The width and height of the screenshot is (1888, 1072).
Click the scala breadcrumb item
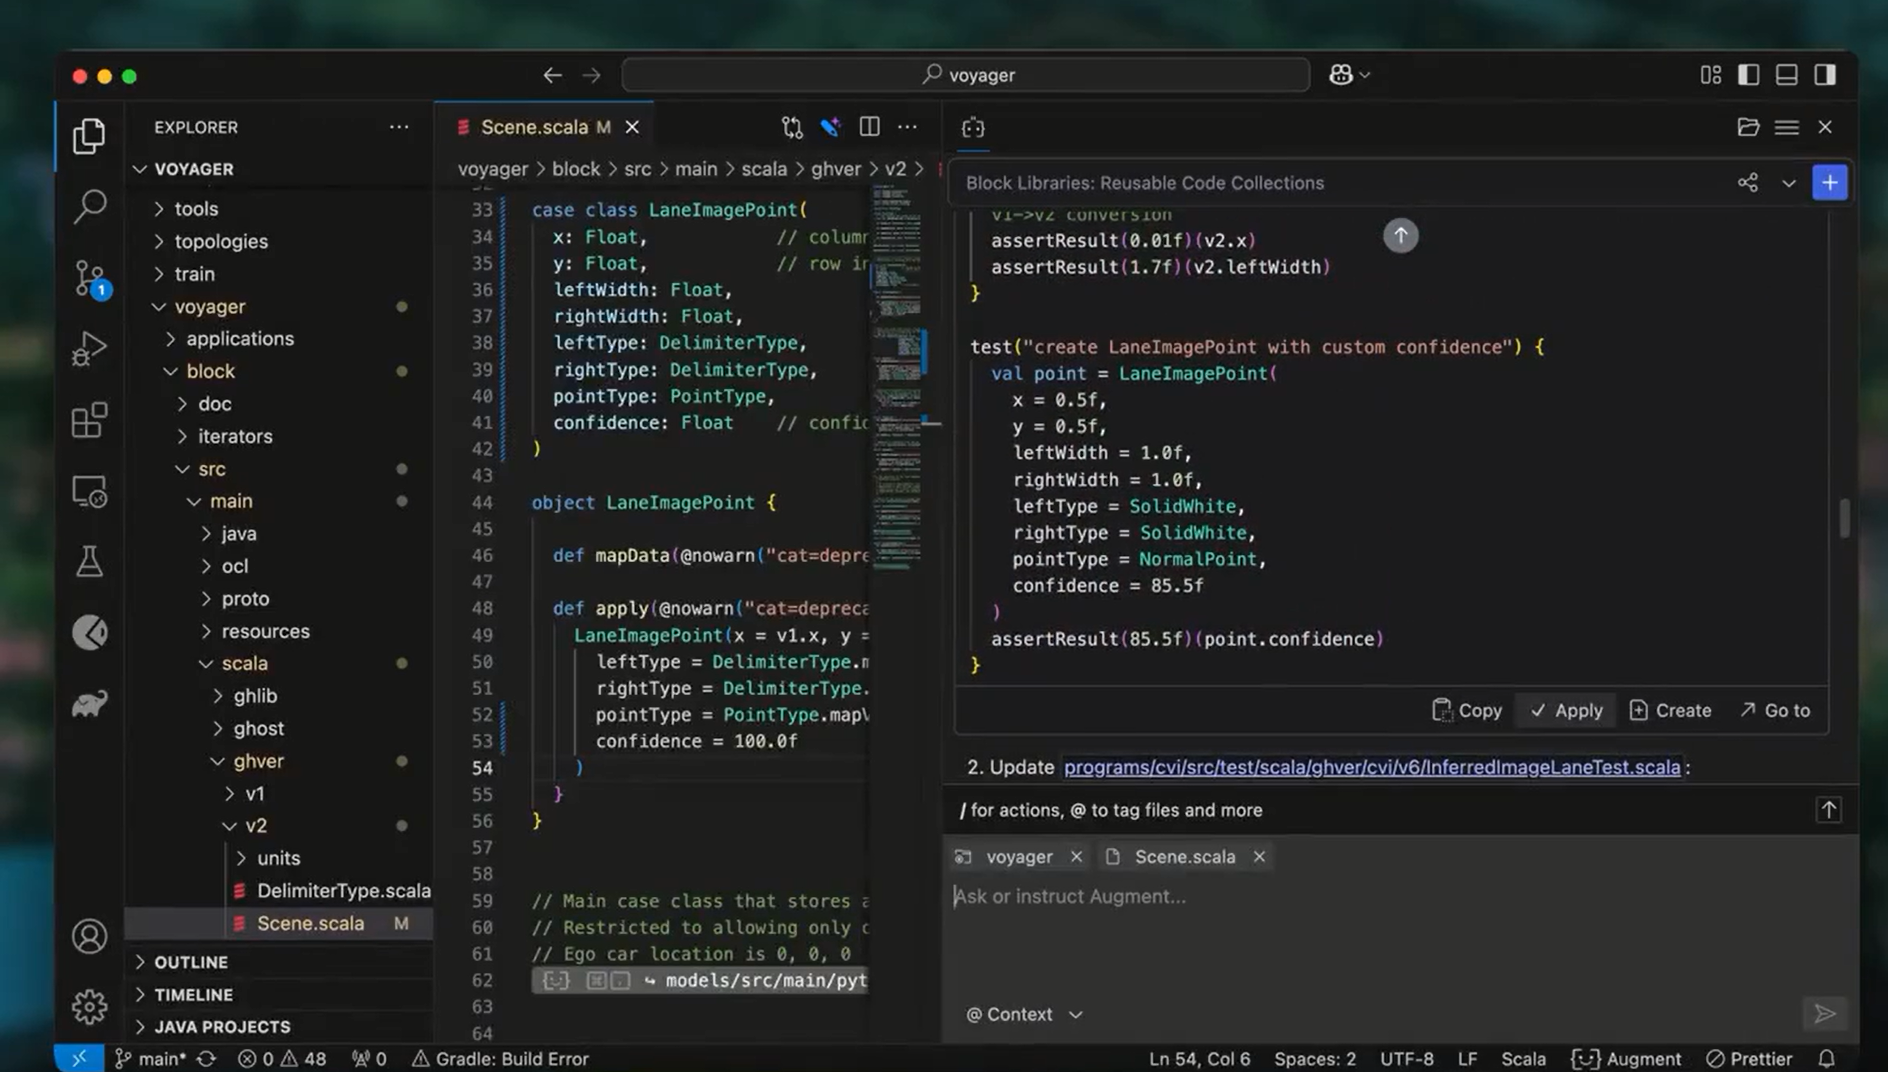pyautogui.click(x=763, y=169)
